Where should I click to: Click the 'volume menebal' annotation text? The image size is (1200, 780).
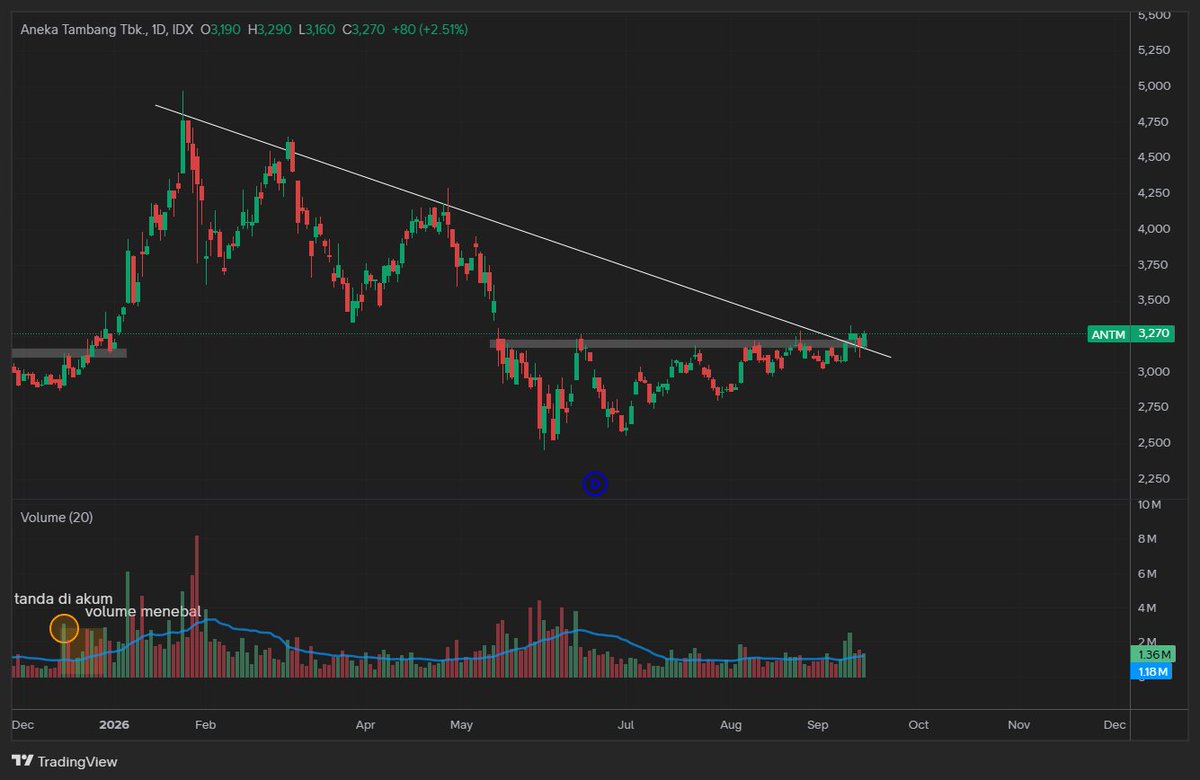(x=143, y=611)
